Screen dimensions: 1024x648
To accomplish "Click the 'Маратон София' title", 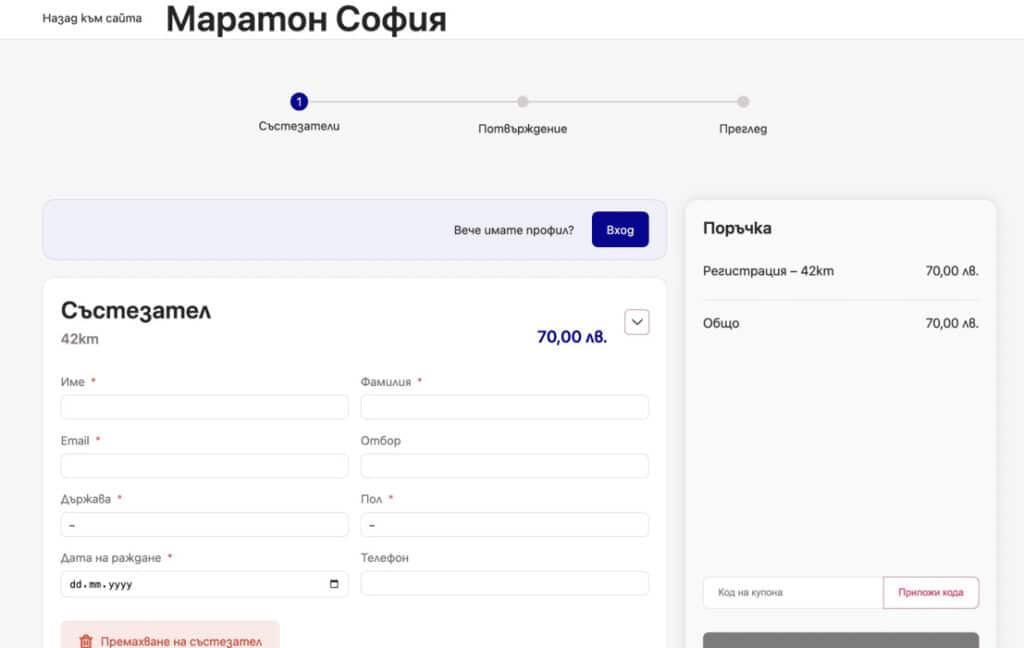I will click(306, 20).
